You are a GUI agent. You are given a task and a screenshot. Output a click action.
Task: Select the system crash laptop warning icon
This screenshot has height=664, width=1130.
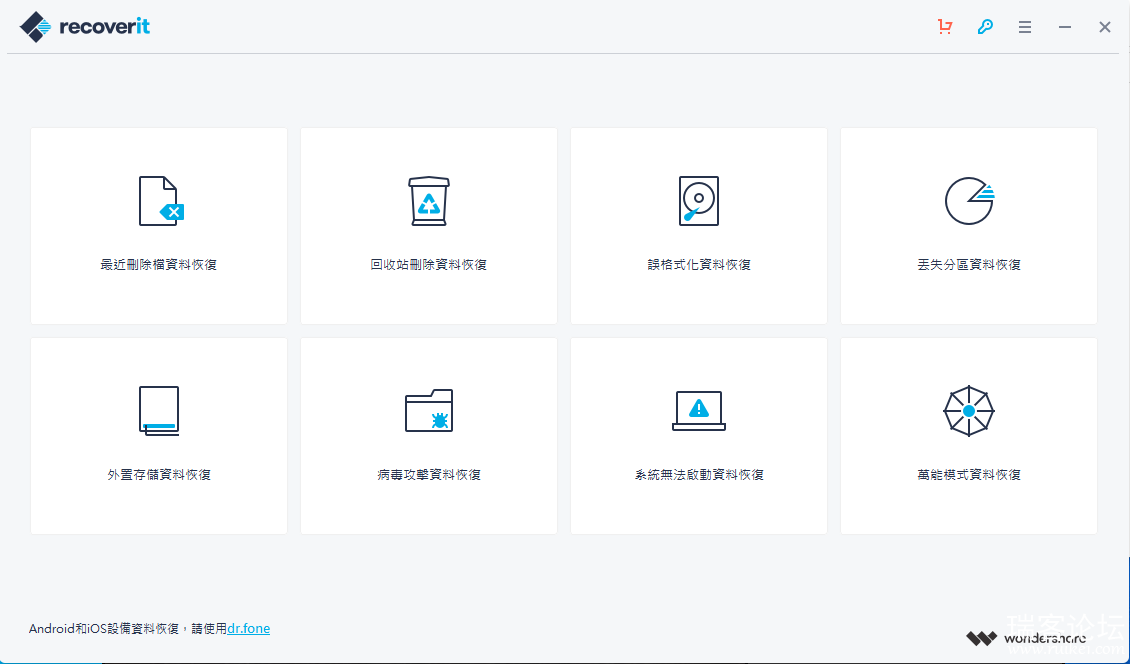698,410
